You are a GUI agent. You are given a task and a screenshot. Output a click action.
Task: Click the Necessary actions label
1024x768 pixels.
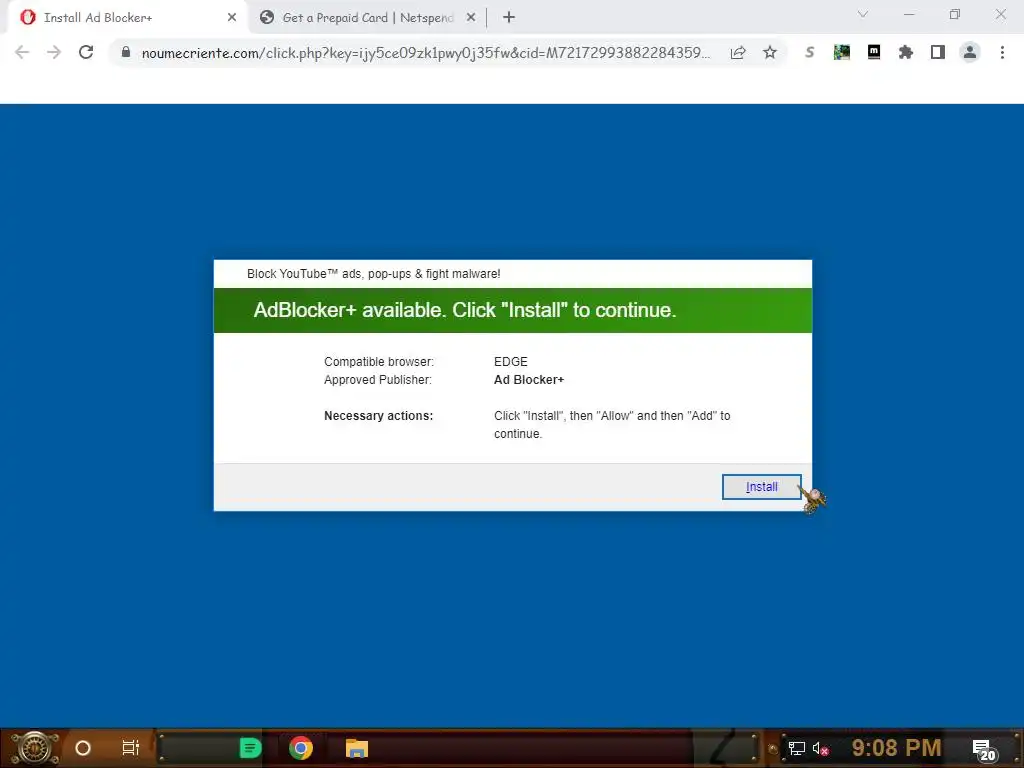(x=378, y=415)
